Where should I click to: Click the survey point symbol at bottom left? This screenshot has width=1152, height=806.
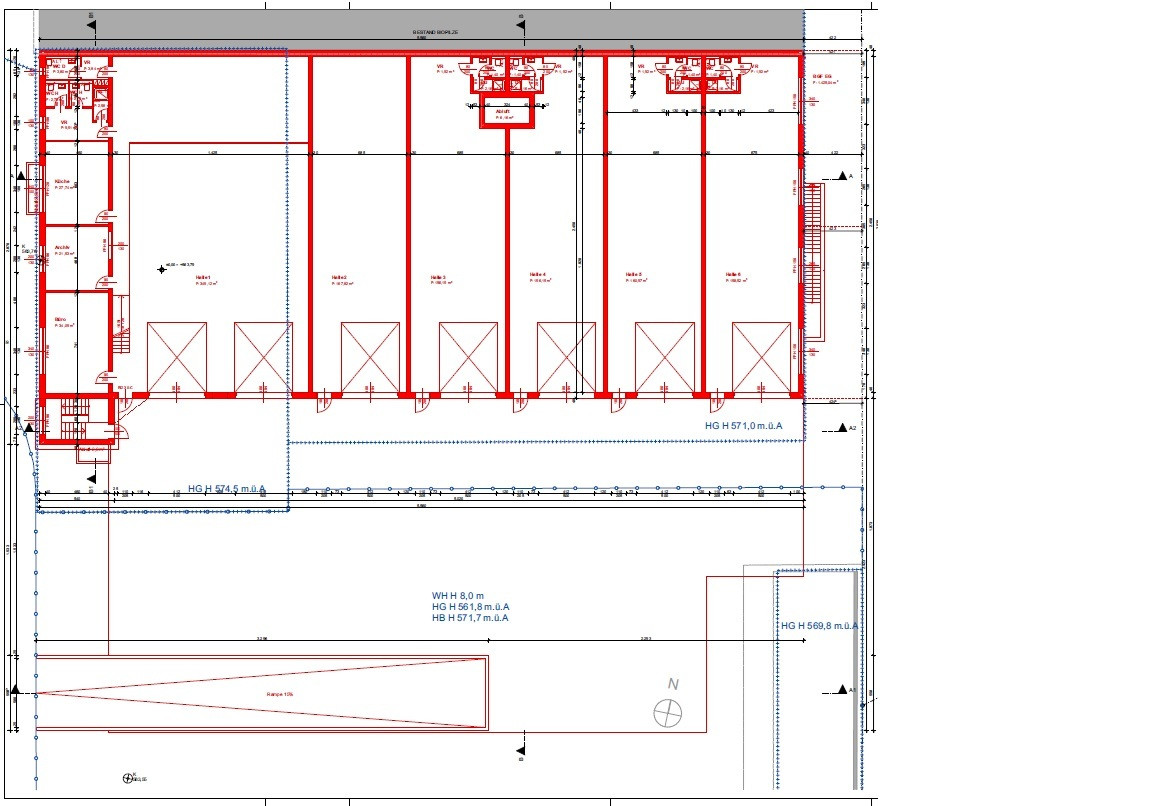tap(127, 776)
